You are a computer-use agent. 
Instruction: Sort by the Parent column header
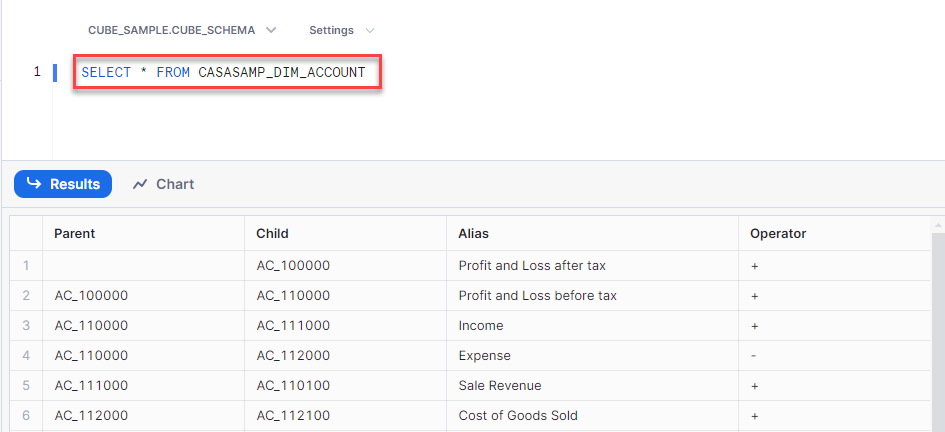point(75,233)
